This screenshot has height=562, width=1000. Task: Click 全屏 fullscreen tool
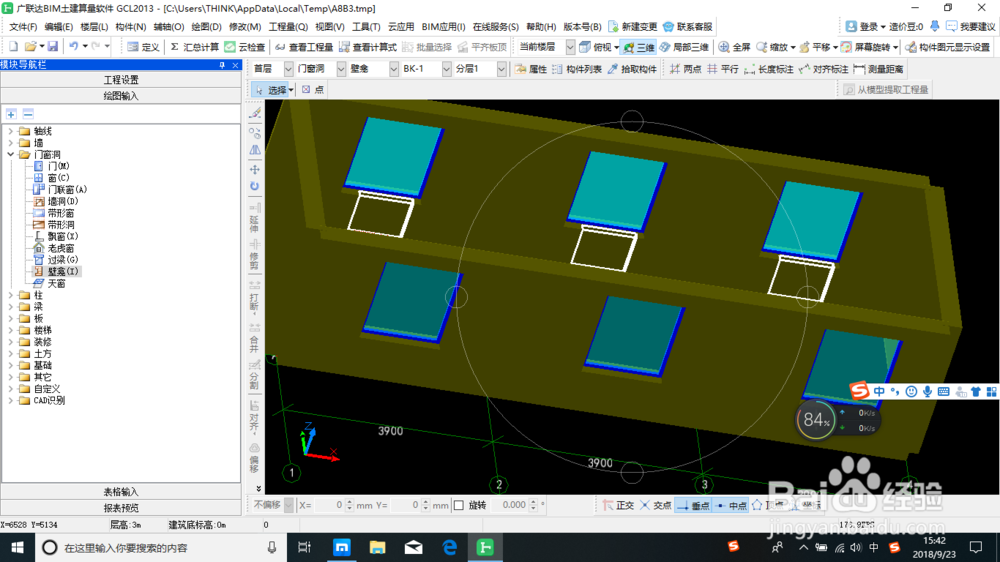click(x=735, y=47)
